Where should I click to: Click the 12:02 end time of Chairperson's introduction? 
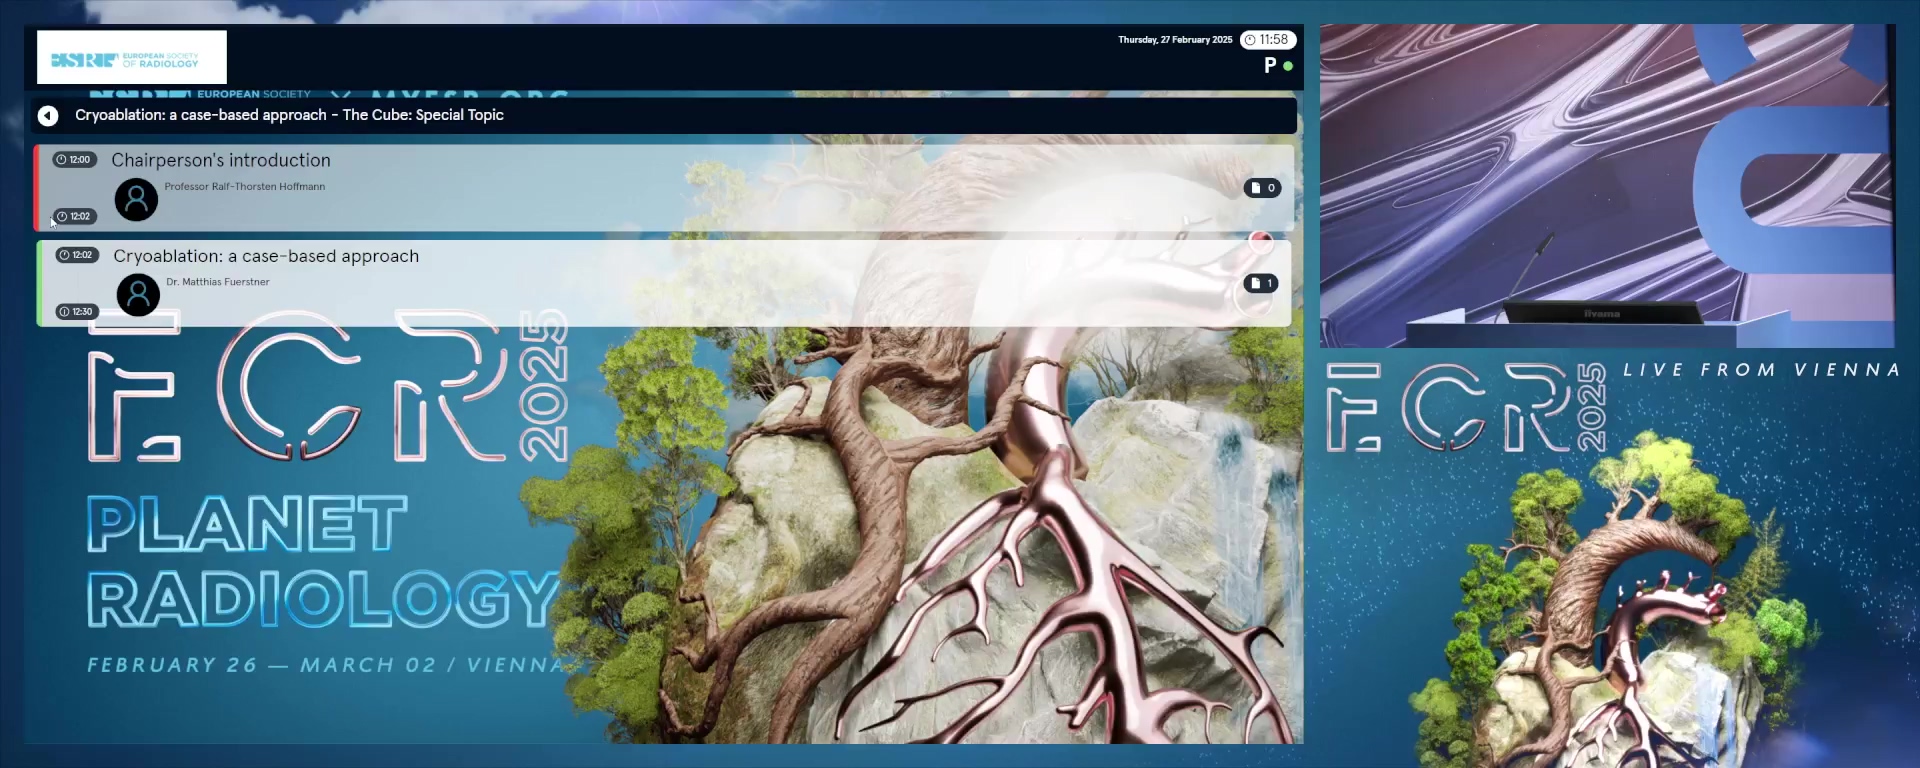74,217
